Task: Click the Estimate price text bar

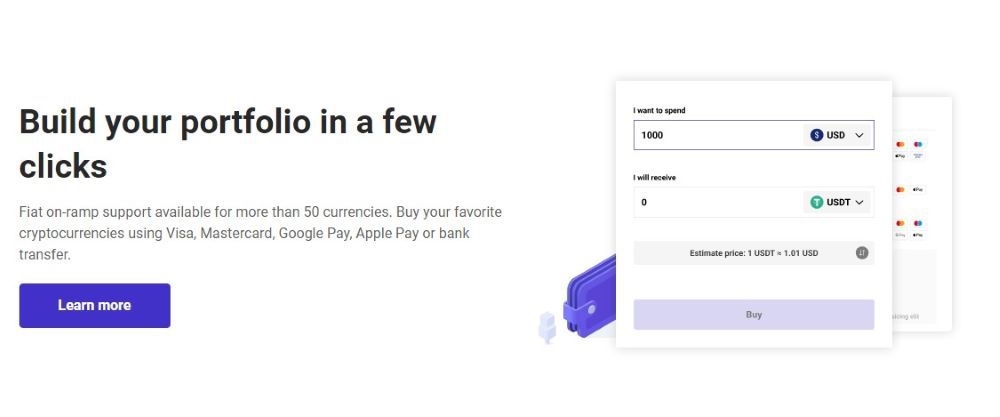Action: [x=754, y=253]
